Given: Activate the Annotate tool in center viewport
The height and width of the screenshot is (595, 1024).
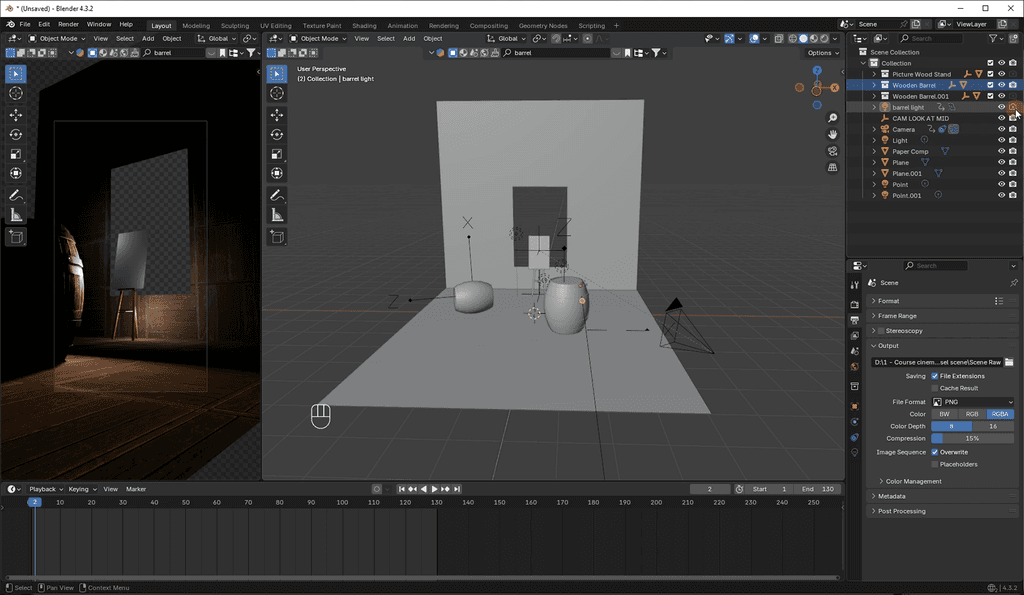Looking at the screenshot, I should [277, 194].
